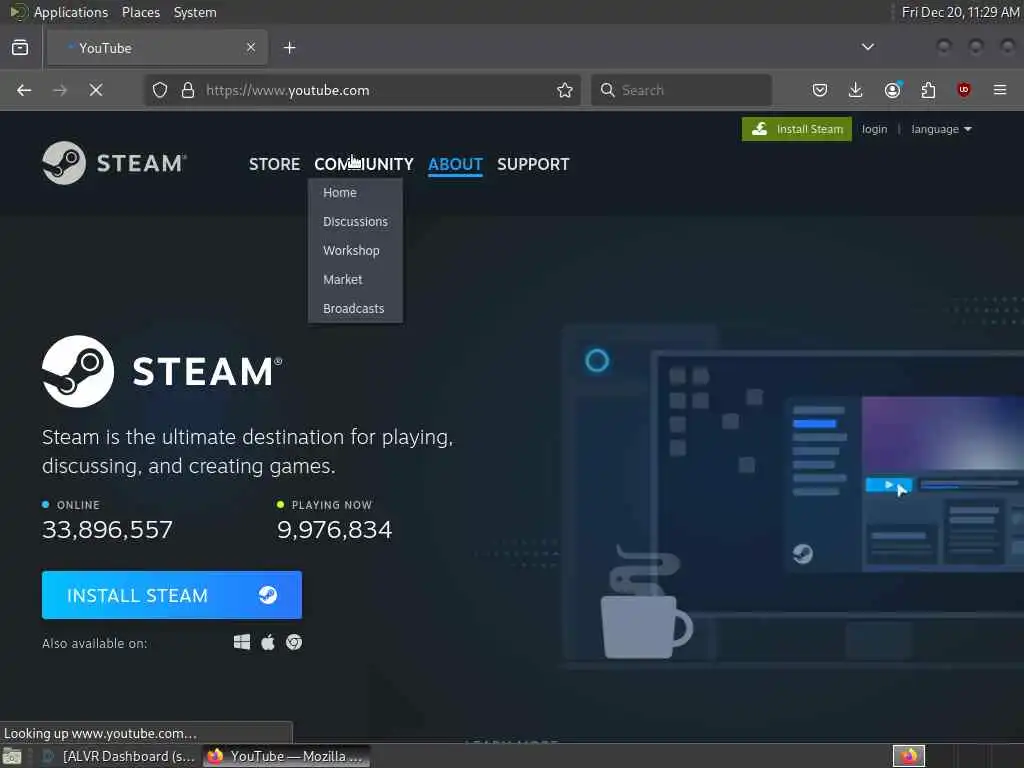Click the show desktop icon in taskbar
Image resolution: width=1024 pixels, height=768 pixels.
click(12, 757)
